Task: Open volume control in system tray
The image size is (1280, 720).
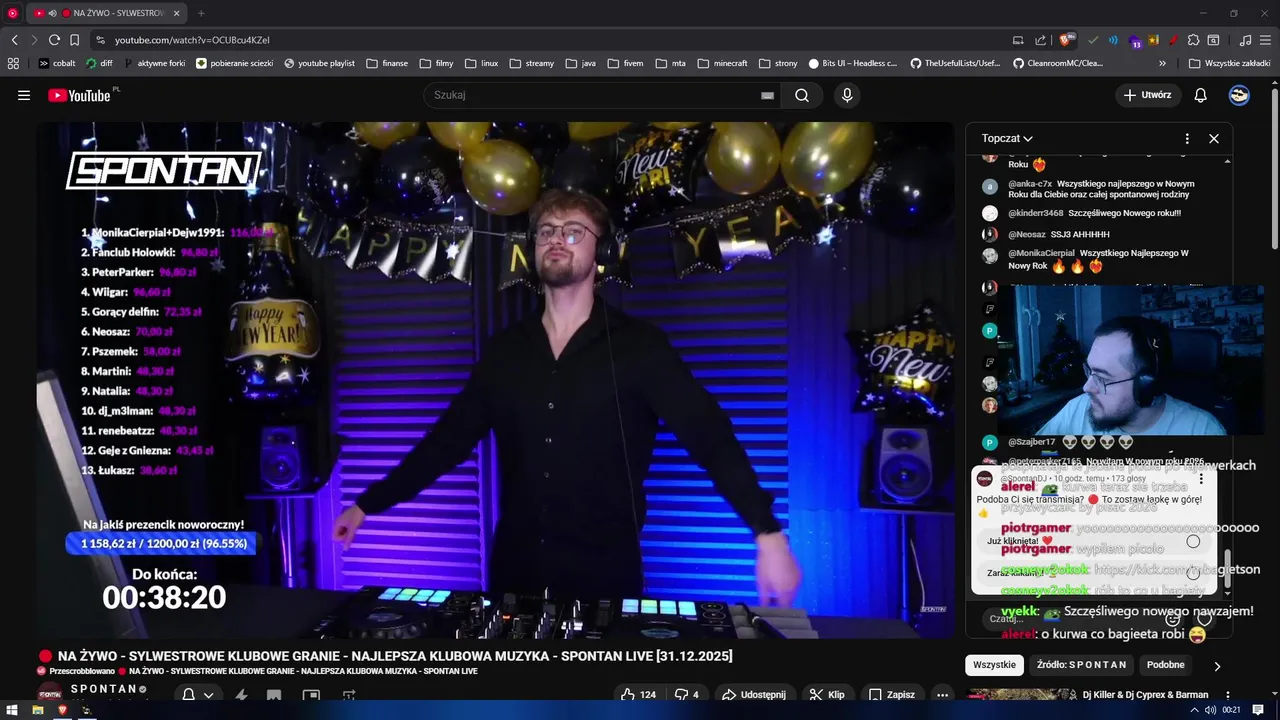Action: coord(1210,710)
